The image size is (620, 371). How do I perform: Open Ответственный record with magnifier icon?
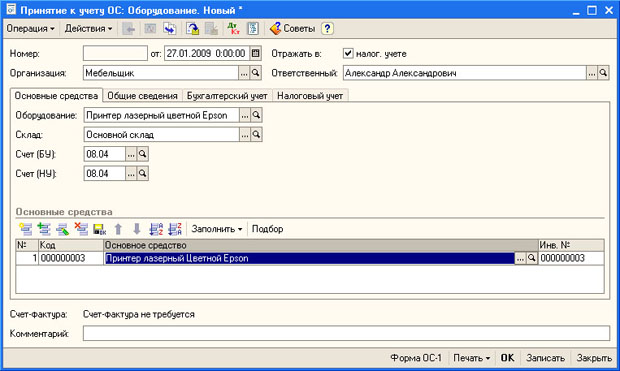pyautogui.click(x=603, y=73)
